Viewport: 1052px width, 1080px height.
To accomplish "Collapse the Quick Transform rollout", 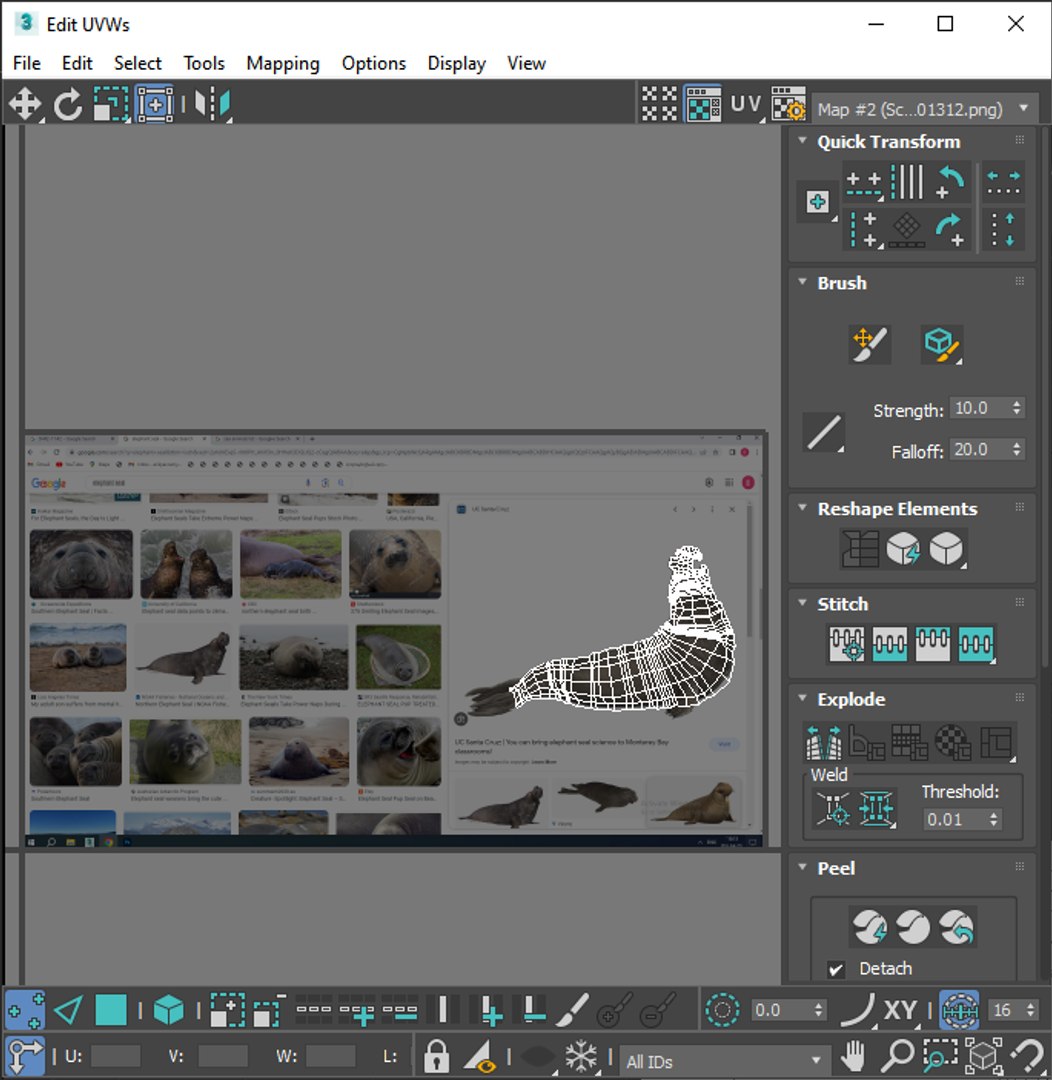I will [x=802, y=141].
